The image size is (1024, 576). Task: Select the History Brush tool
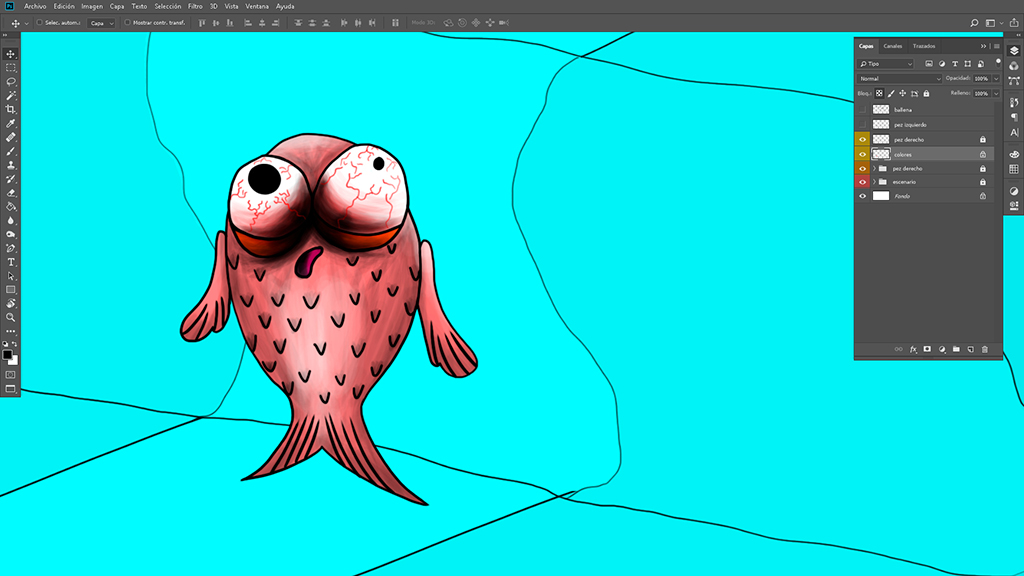click(10, 179)
